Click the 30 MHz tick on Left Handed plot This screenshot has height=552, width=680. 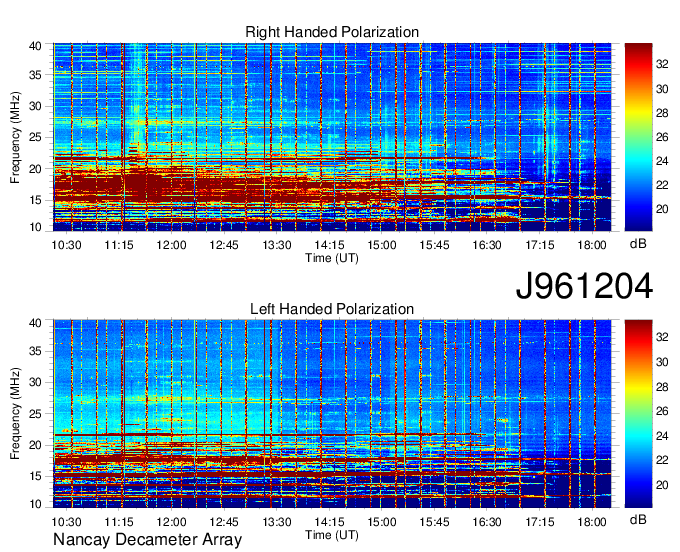[36, 383]
